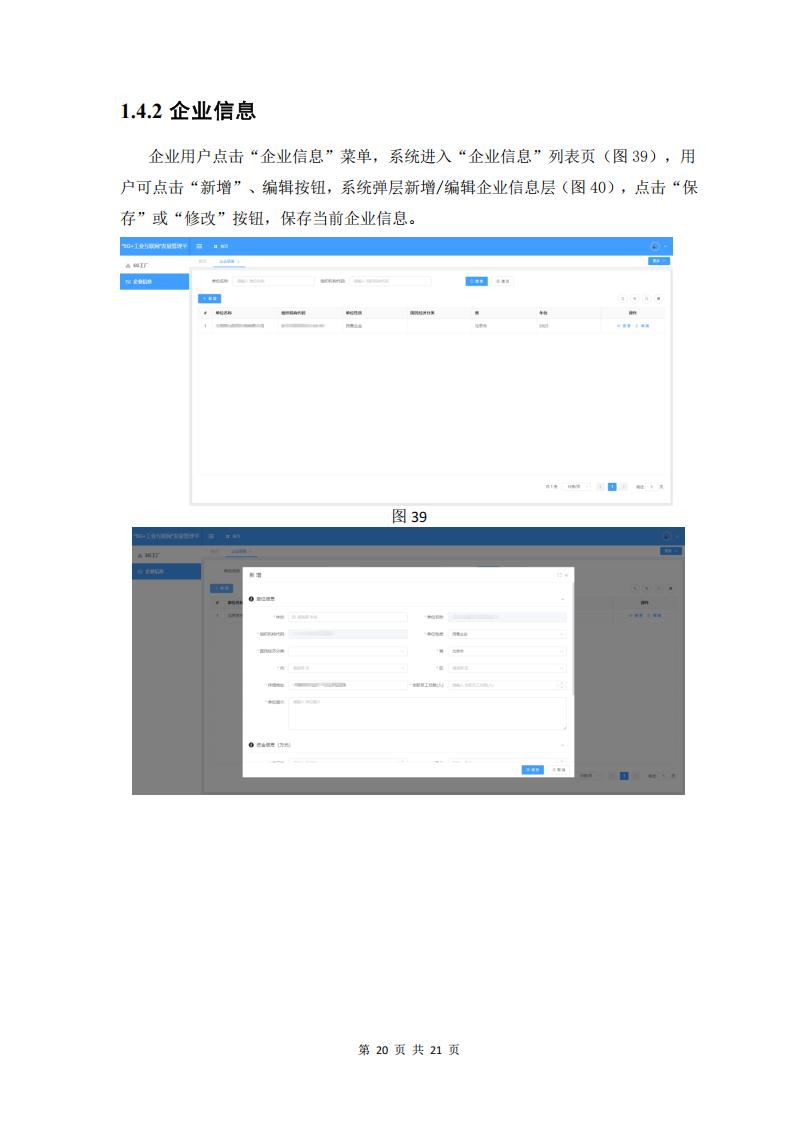This screenshot has height=1123, width=794.
Task: Click the dimmed user avatar behind the 新增 dialog
Action: tap(667, 536)
